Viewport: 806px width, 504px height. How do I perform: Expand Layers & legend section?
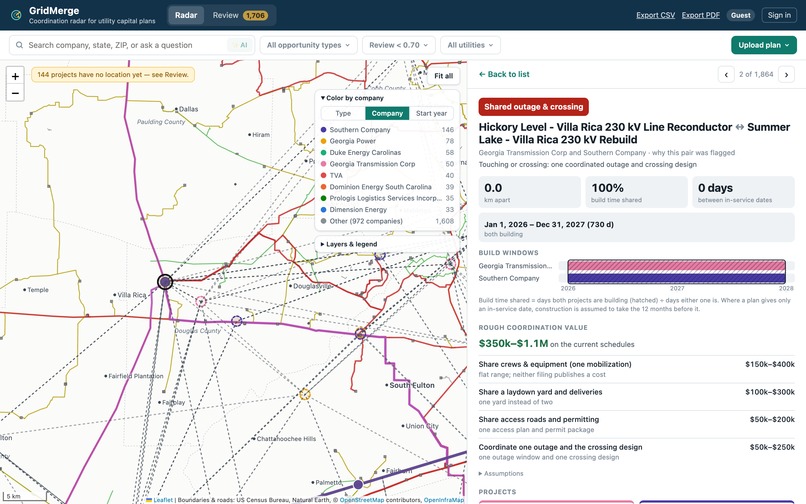coord(349,244)
